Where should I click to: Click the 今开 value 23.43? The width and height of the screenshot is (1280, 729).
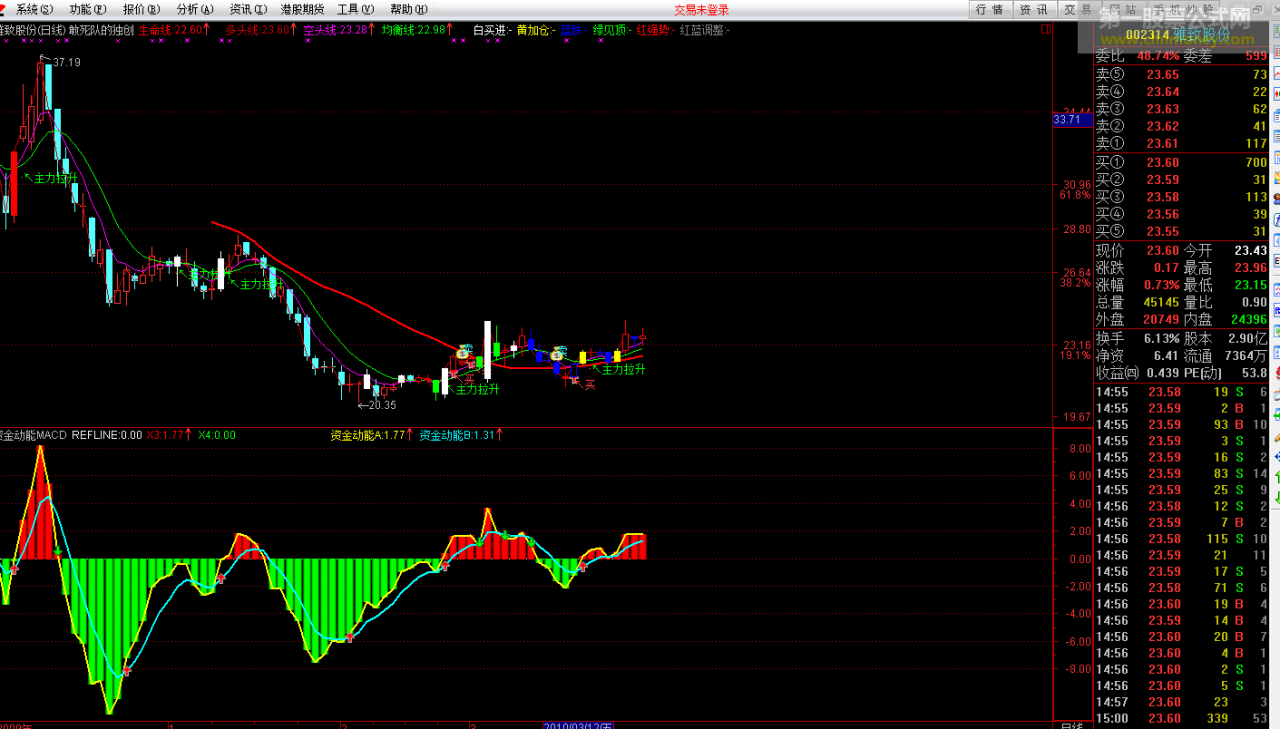1250,250
